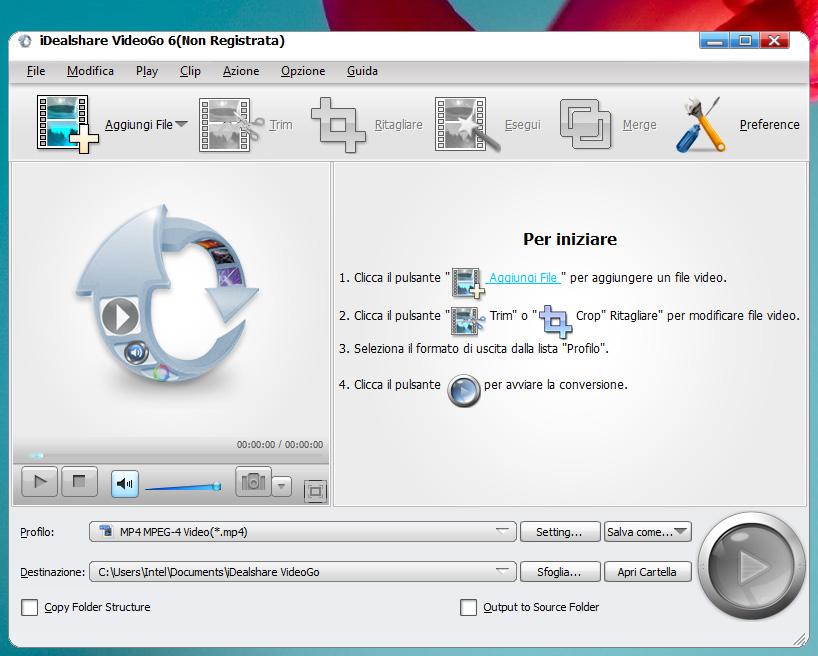Open the Opzione menu

302,71
